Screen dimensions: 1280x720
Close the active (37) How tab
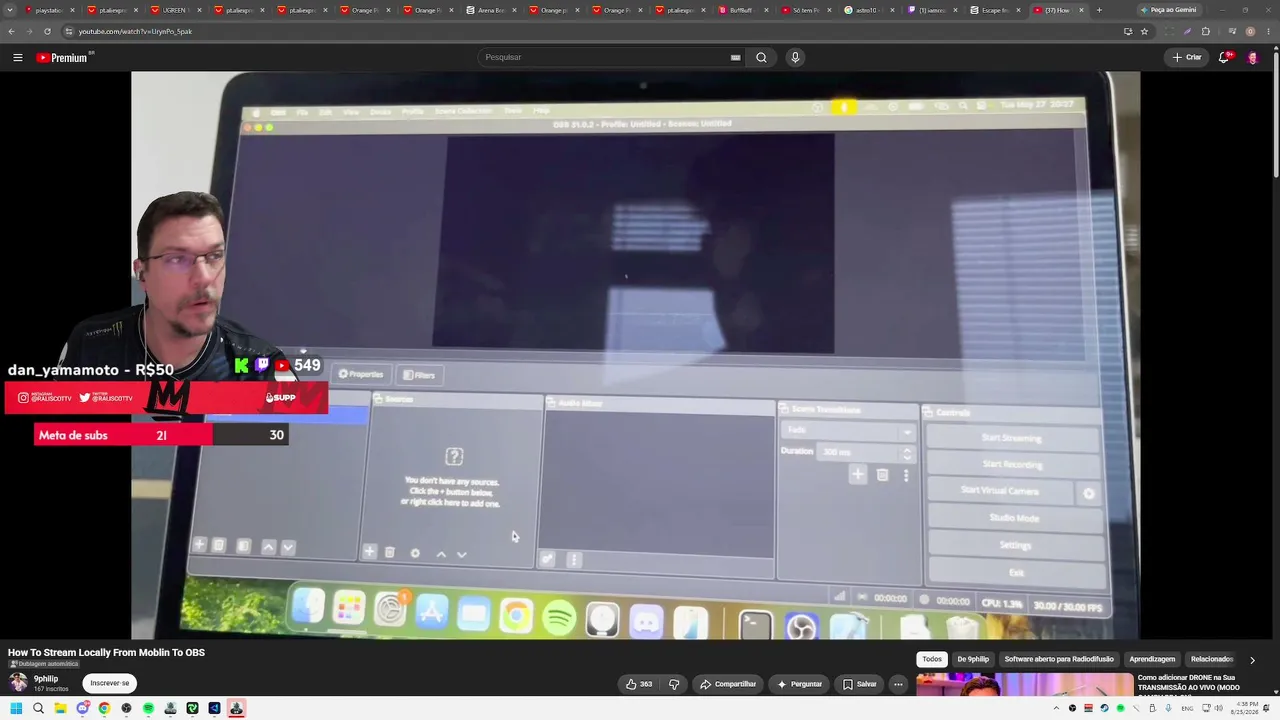click(x=1081, y=10)
